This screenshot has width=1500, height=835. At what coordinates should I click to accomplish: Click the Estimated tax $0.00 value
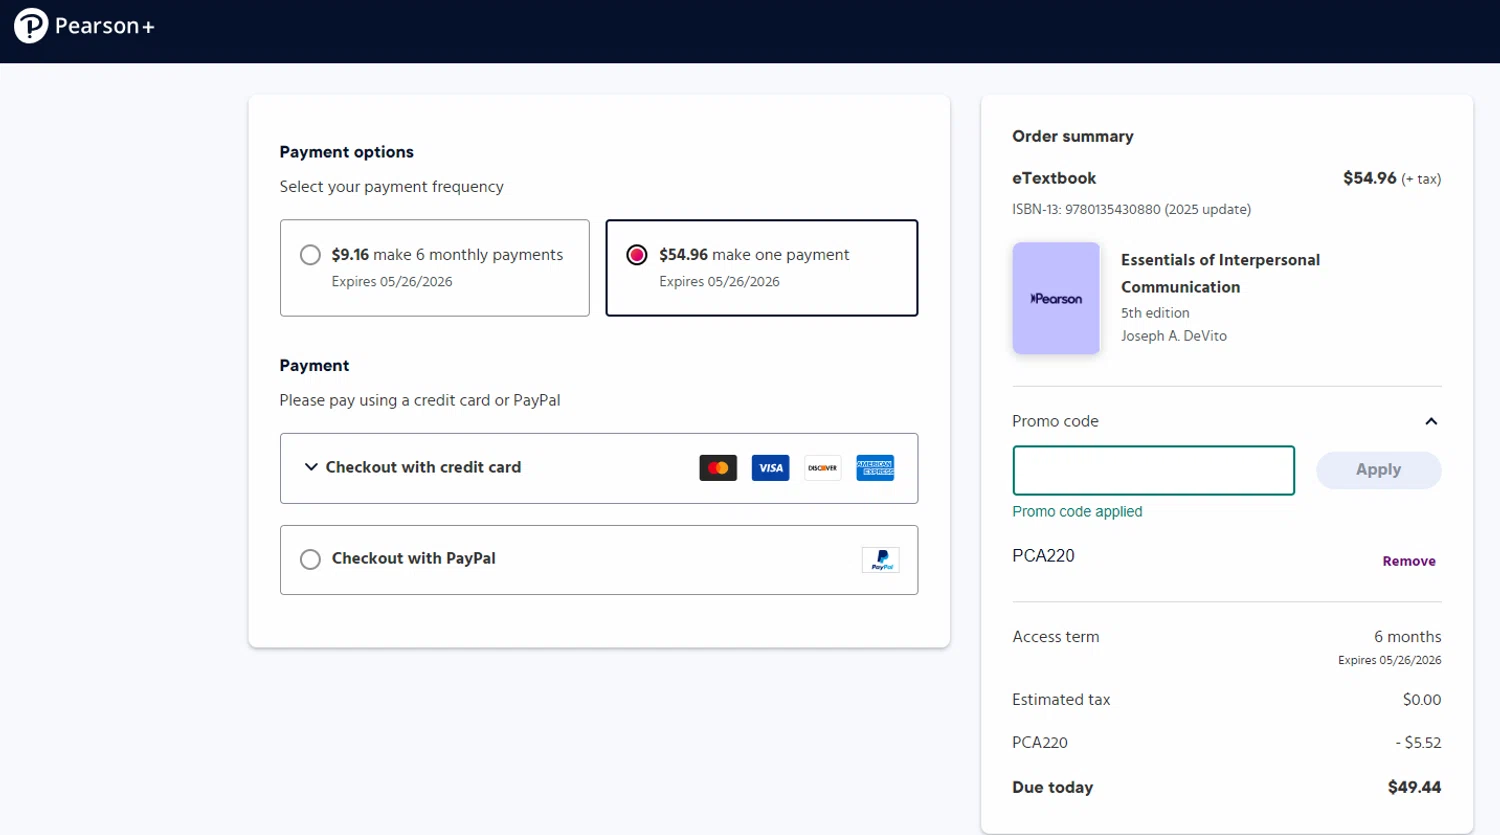point(1422,700)
